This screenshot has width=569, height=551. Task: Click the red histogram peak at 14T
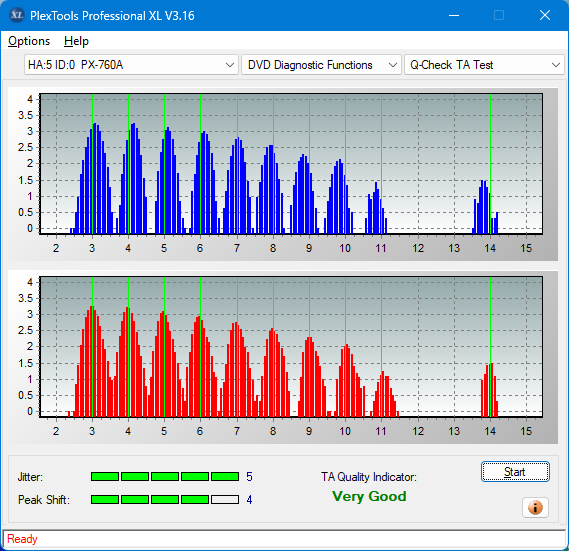point(490,390)
